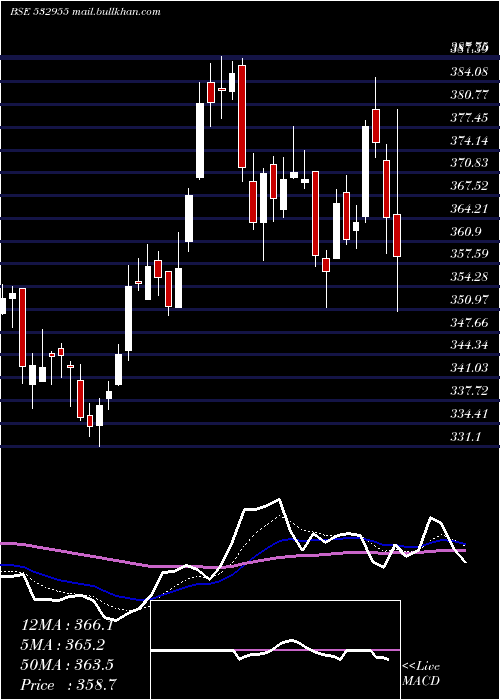Click the 347.66 price label
Image resolution: width=500 pixels, height=700 pixels.
pos(469,322)
